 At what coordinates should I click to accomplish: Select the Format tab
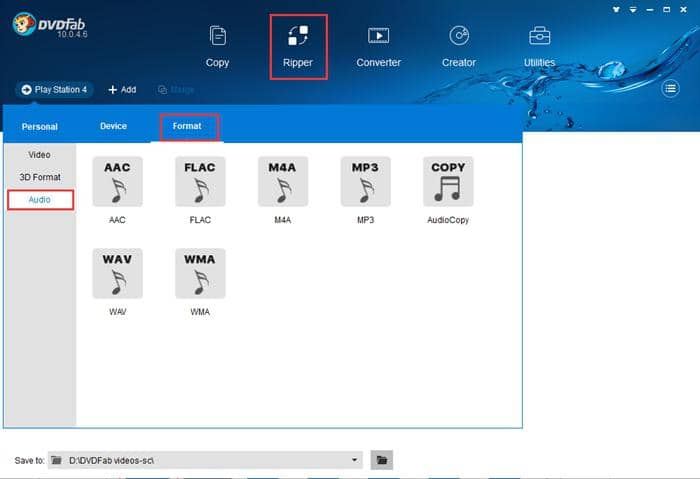click(188, 127)
